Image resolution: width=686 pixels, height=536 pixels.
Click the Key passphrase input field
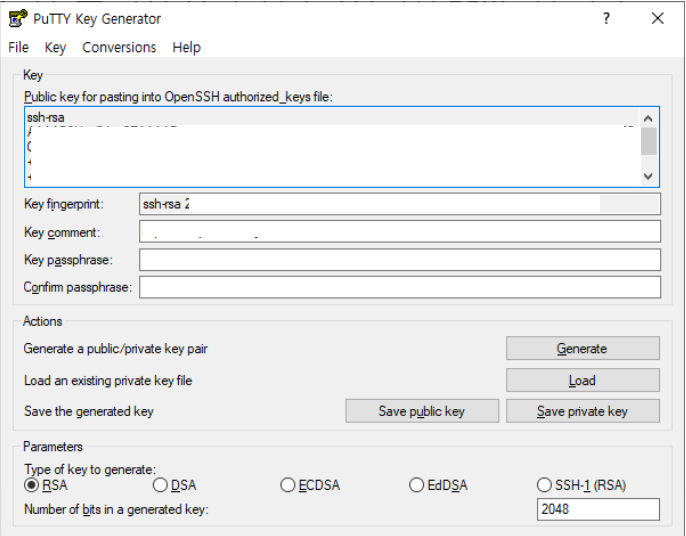[400, 260]
